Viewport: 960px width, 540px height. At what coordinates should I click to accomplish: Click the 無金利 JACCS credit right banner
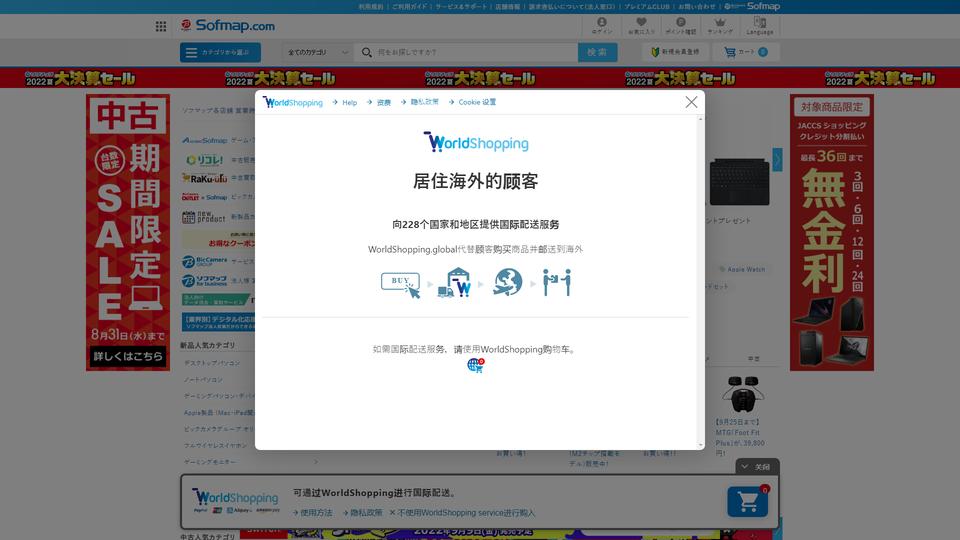coord(831,232)
